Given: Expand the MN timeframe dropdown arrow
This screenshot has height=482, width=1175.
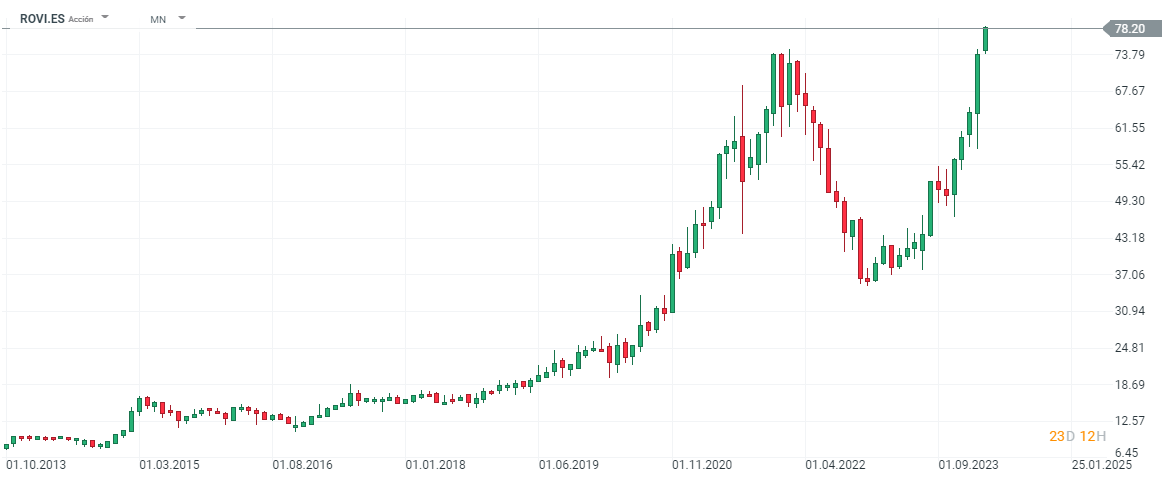Looking at the screenshot, I should 182,18.
